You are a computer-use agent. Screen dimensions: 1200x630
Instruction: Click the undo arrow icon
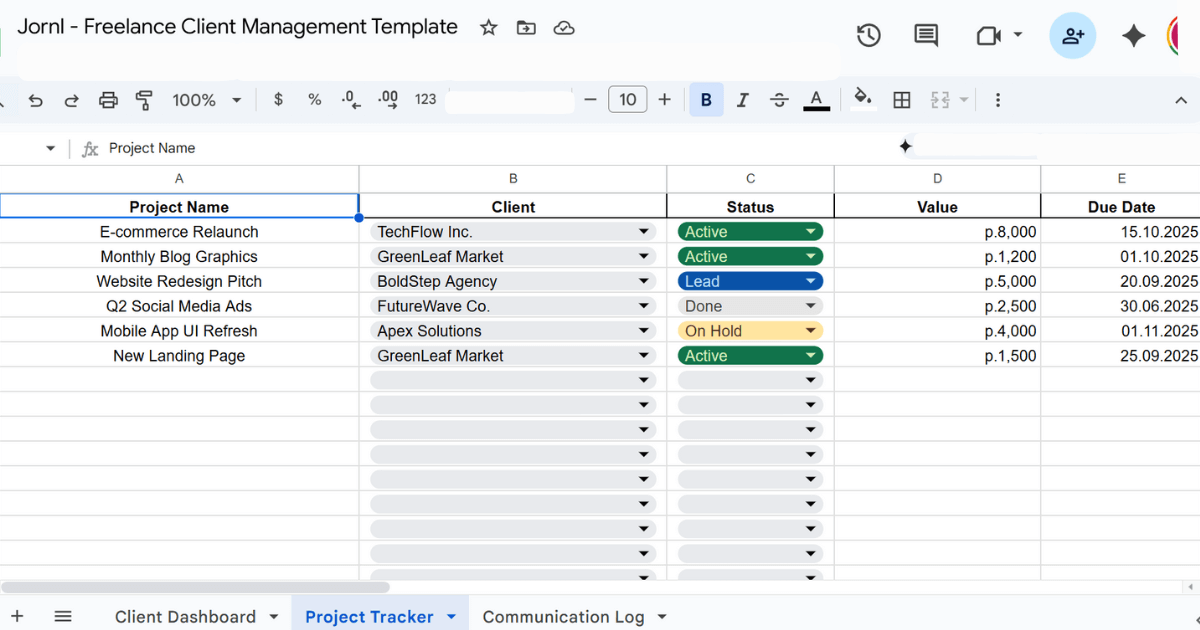tap(36, 100)
